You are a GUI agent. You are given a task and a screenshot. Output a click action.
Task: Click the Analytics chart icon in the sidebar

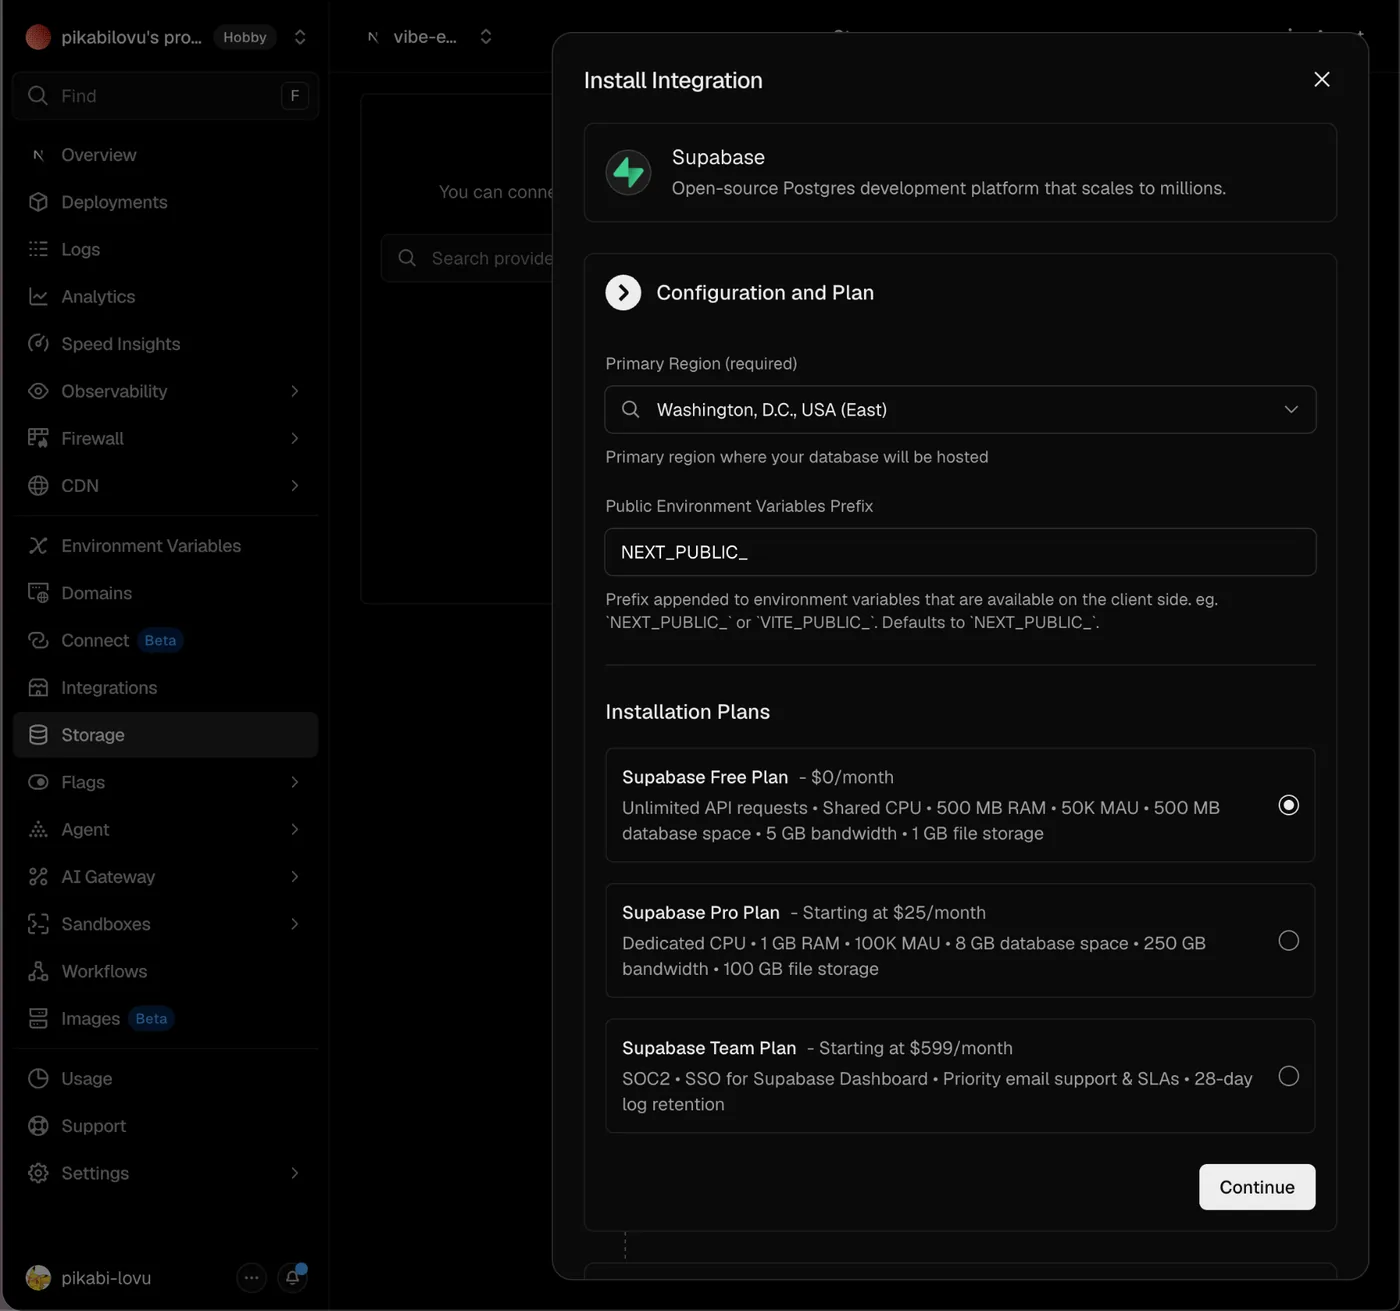tap(38, 296)
